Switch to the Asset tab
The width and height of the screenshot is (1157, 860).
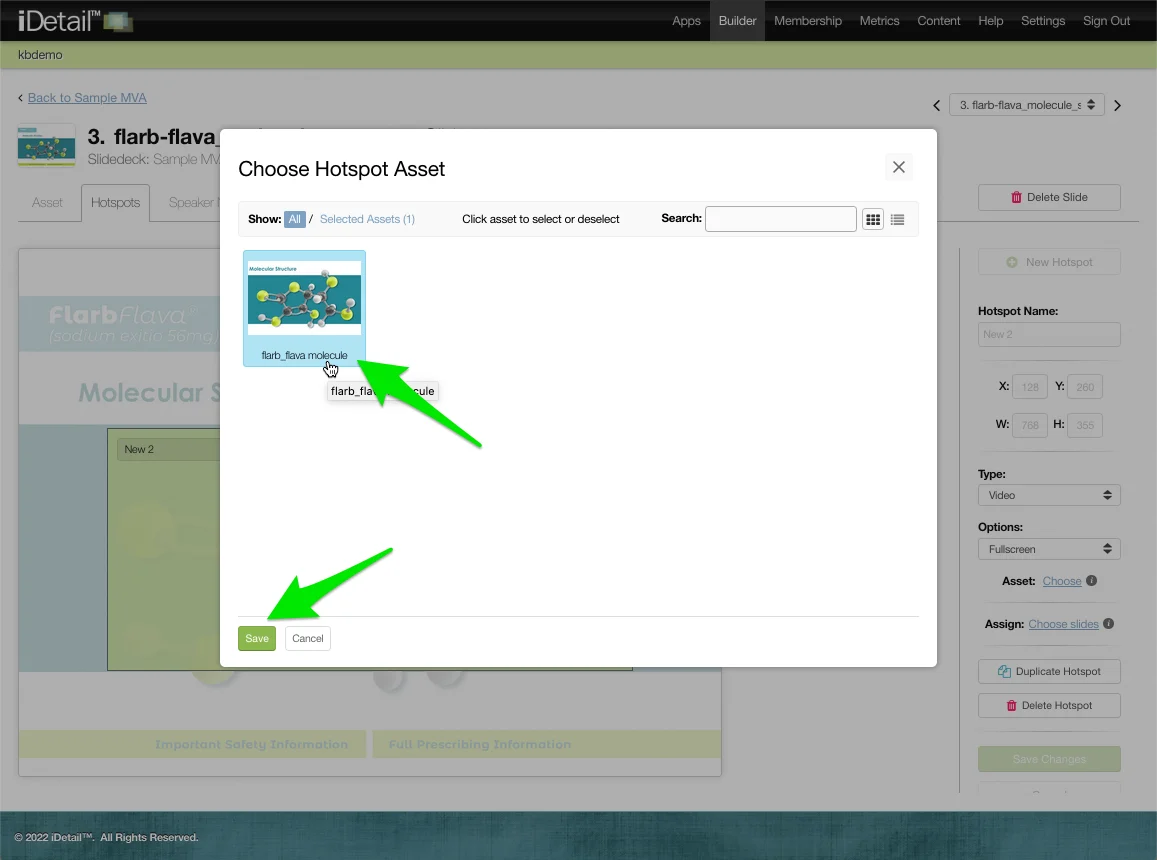coord(47,202)
